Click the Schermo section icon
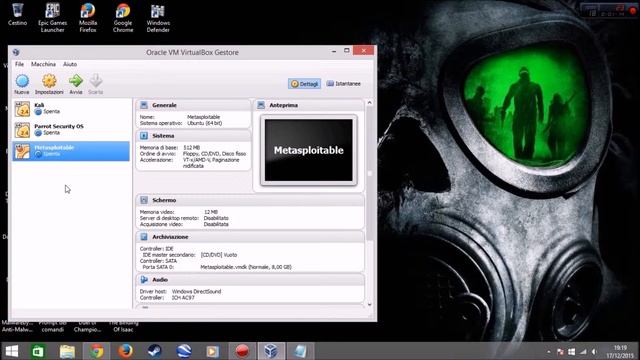The image size is (640, 360). tap(144, 200)
